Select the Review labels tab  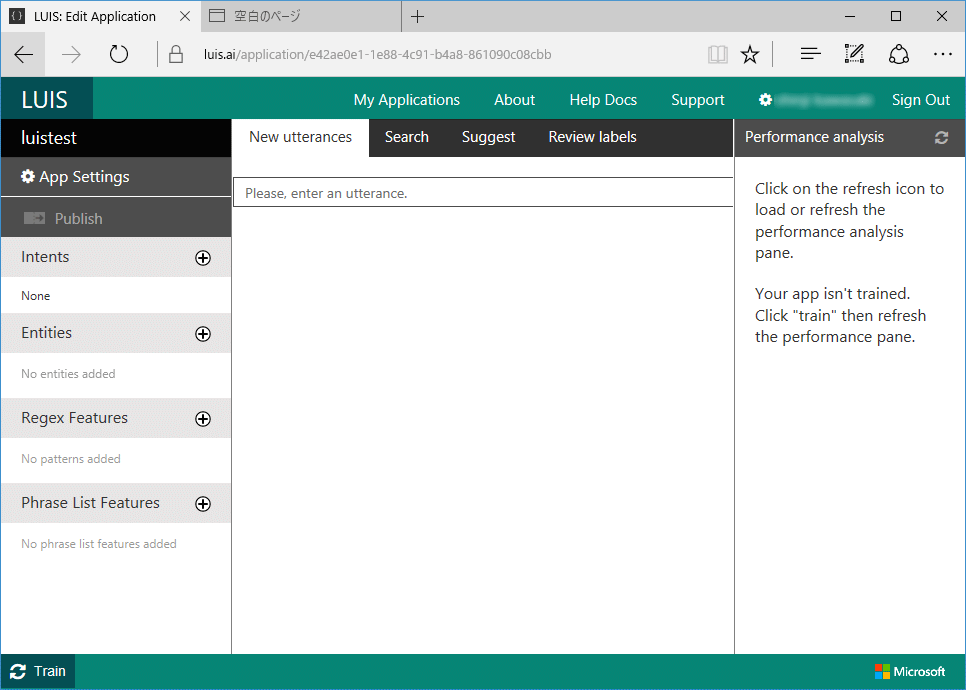(x=592, y=137)
